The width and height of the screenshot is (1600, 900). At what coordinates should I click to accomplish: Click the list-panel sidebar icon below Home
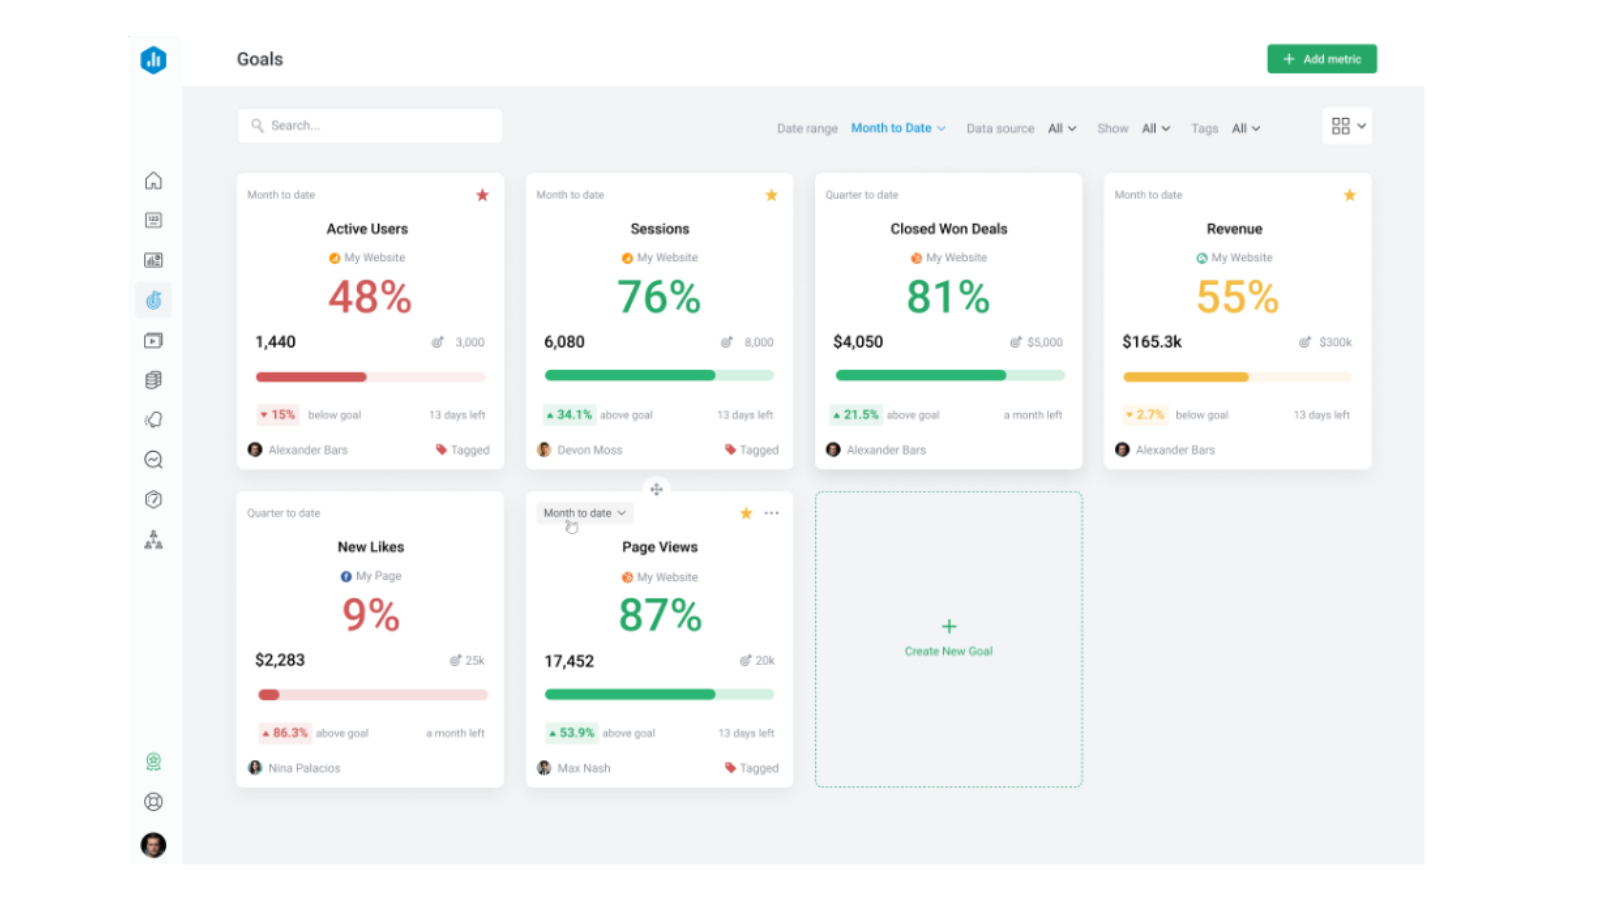coord(153,220)
